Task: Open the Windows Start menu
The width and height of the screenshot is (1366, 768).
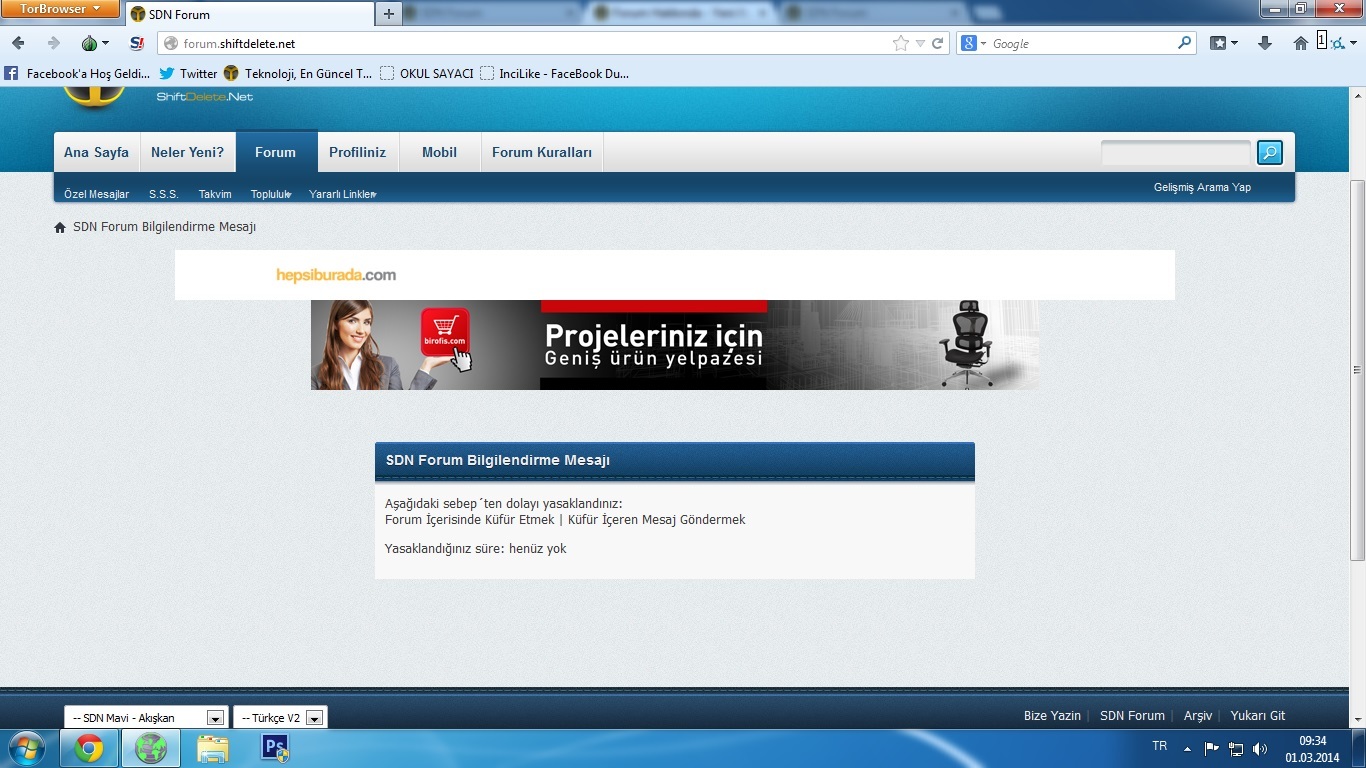Action: click(x=26, y=748)
